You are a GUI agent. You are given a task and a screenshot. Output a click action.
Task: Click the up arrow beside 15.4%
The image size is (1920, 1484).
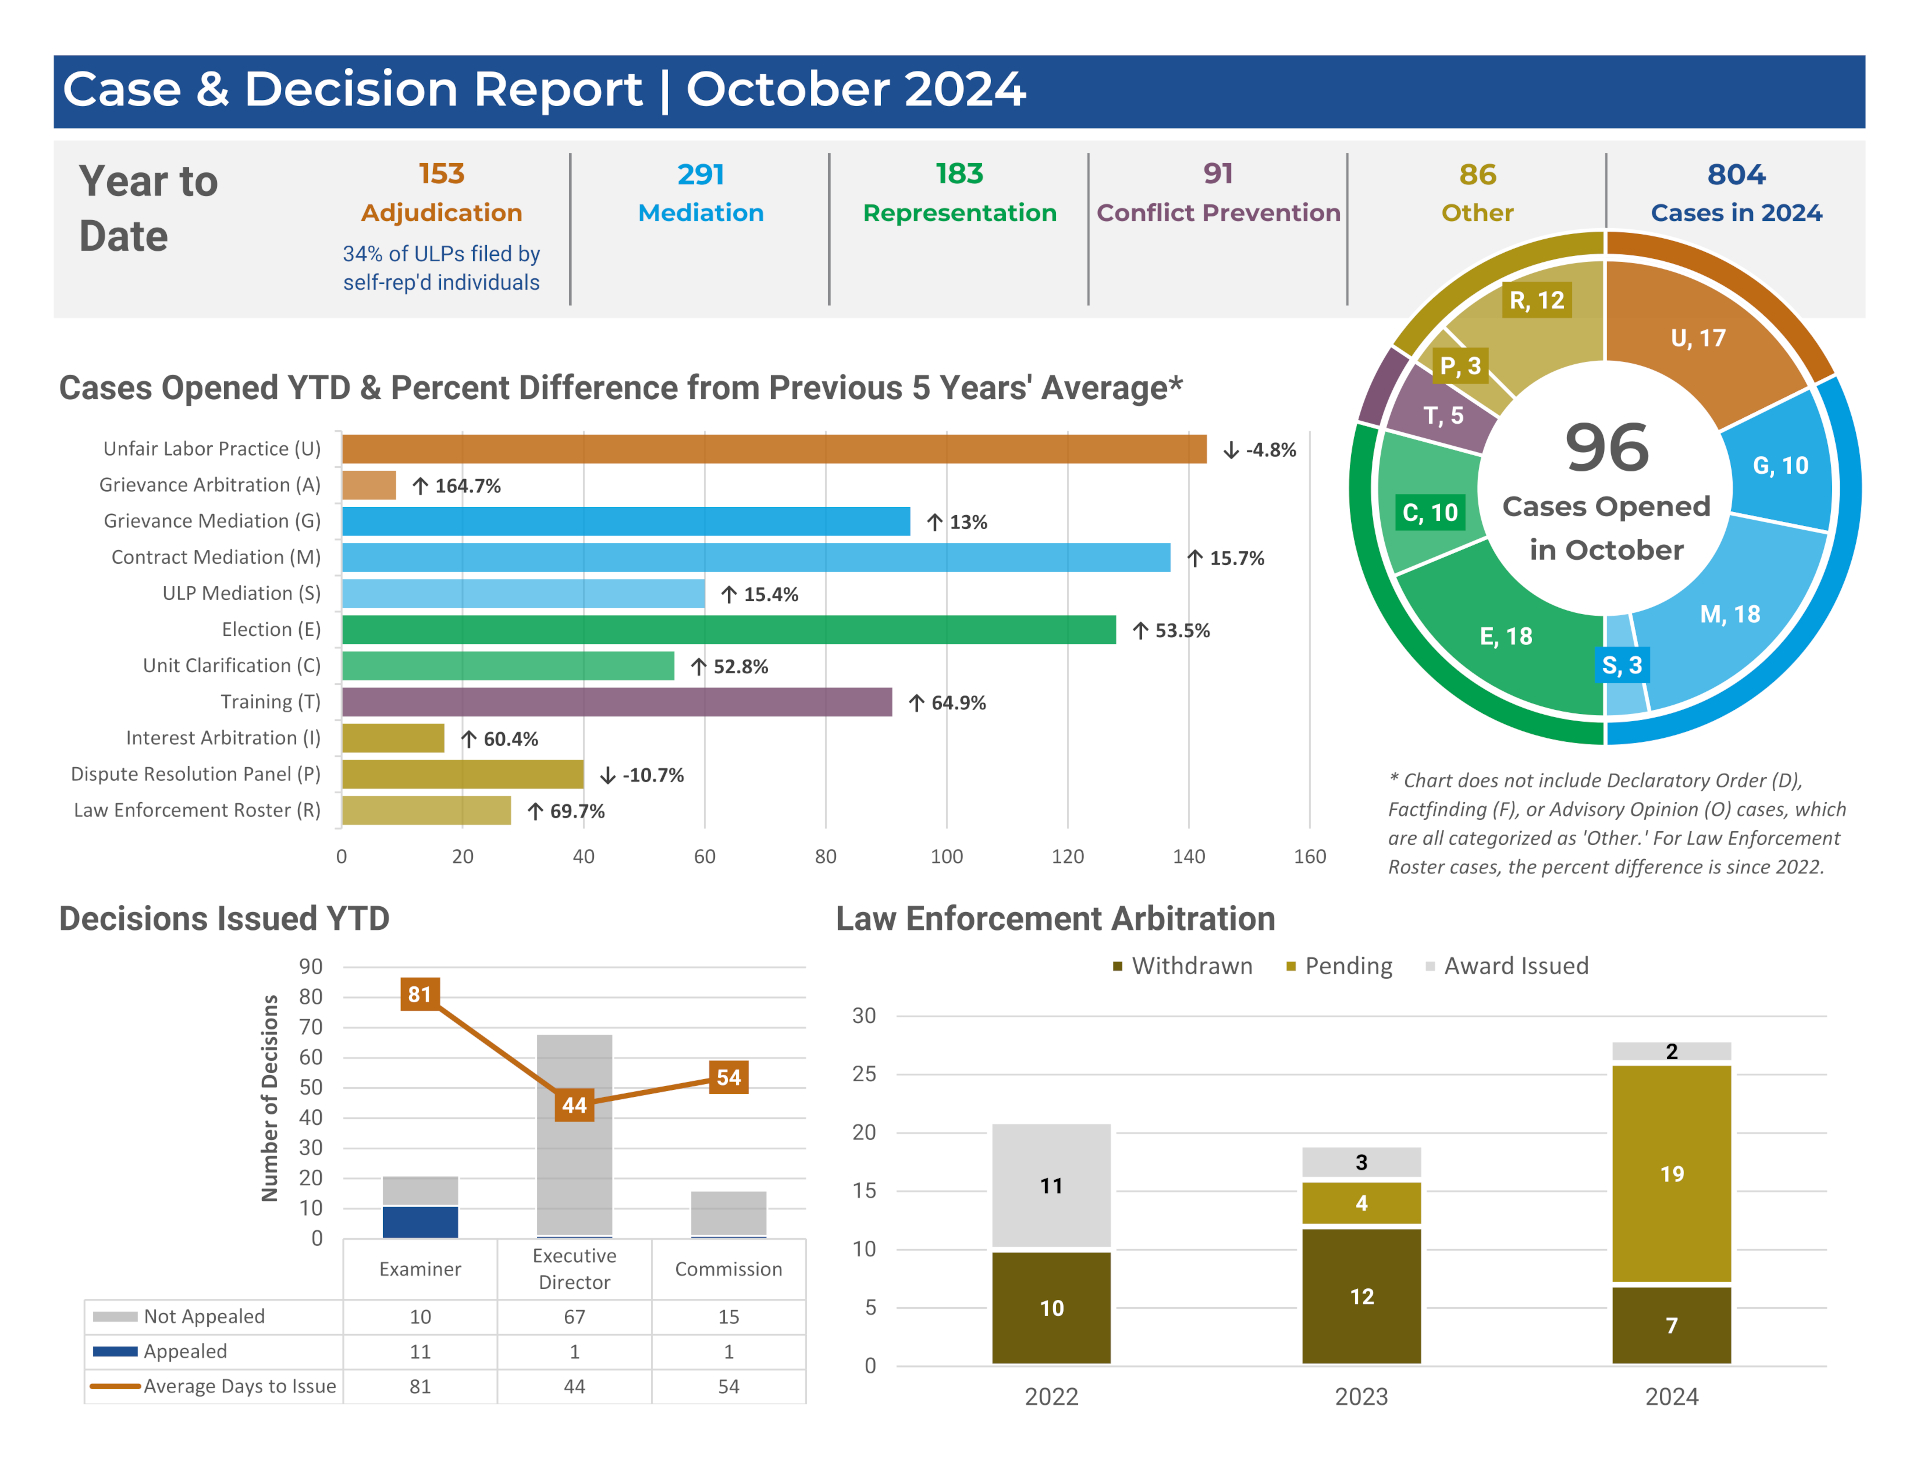click(729, 594)
